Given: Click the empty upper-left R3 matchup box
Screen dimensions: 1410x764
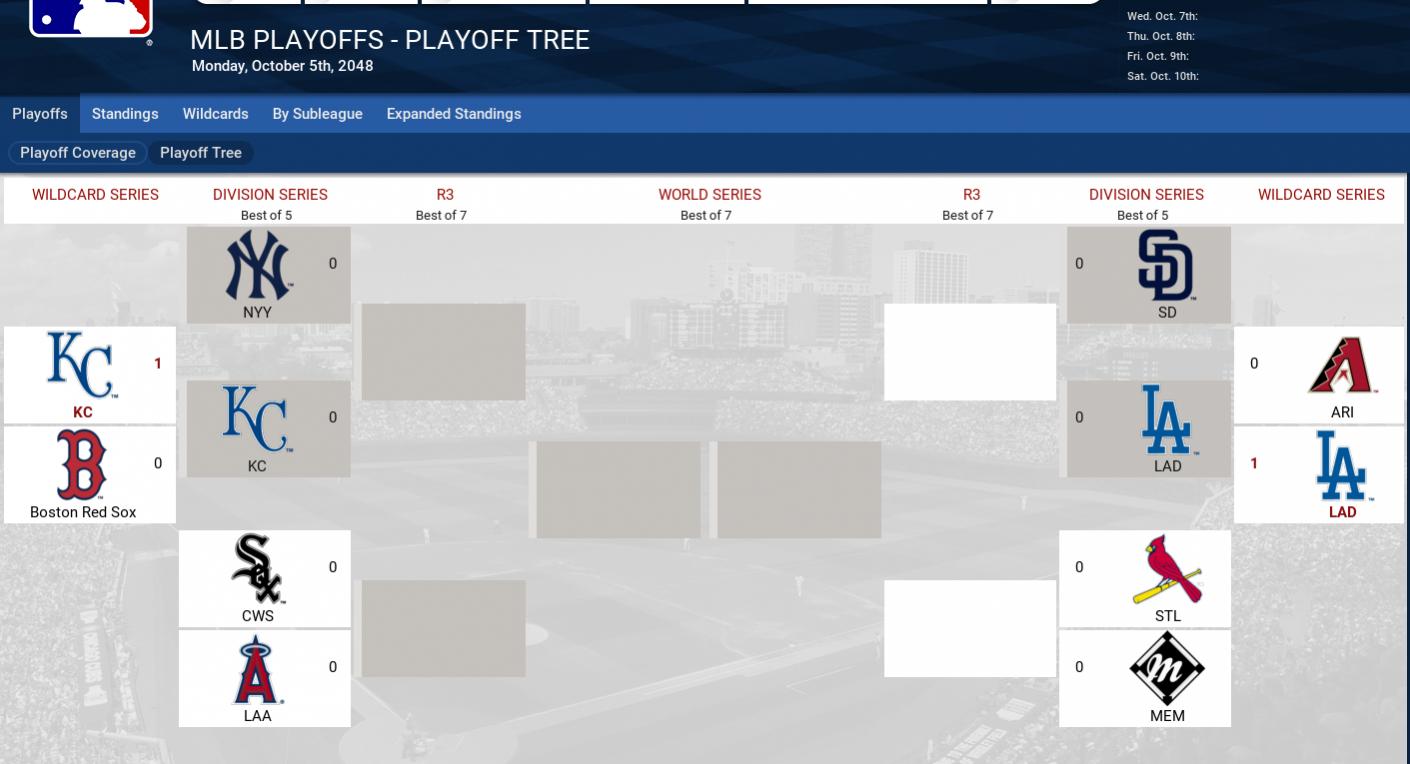Looking at the screenshot, I should 443,352.
